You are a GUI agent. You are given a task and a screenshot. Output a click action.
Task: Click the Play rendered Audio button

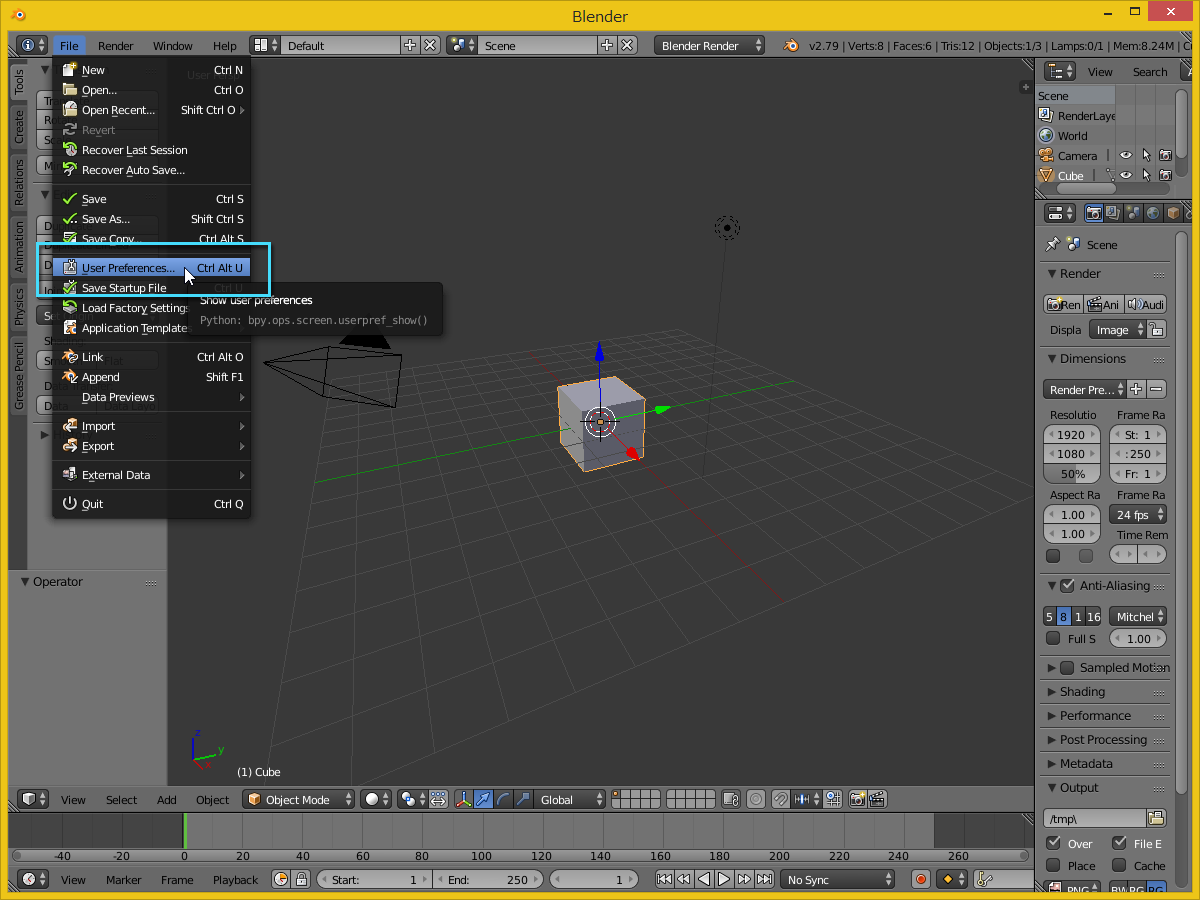coord(1146,304)
